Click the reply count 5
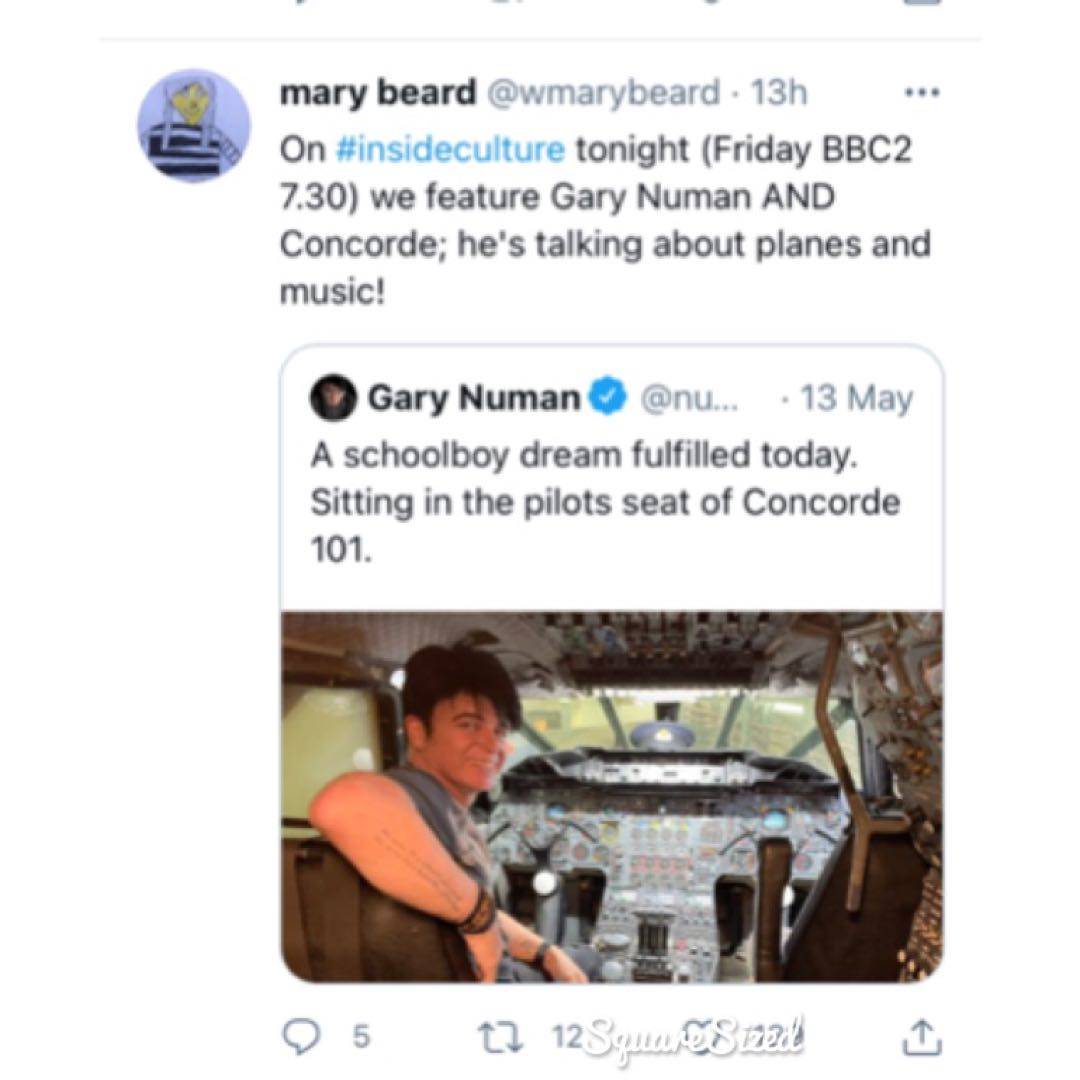The image size is (1080, 1080). click(359, 1037)
